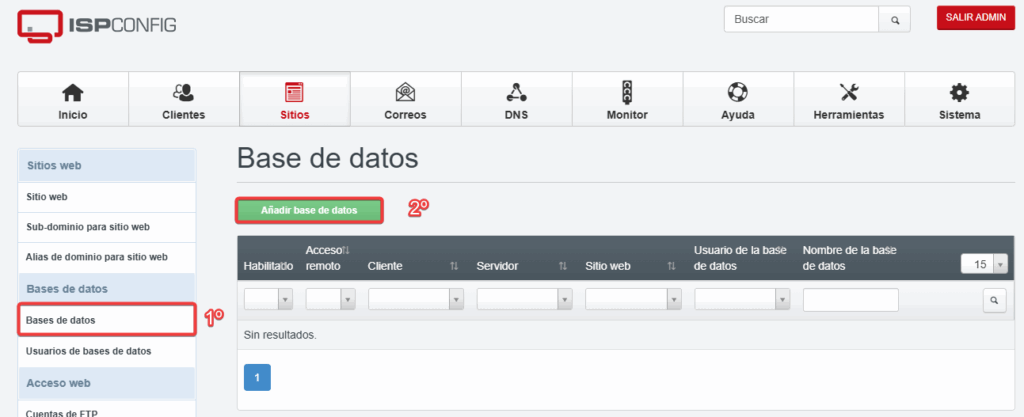1024x417 pixels.
Task: Click the search magnifier button beside Buscar
Action: (894, 20)
